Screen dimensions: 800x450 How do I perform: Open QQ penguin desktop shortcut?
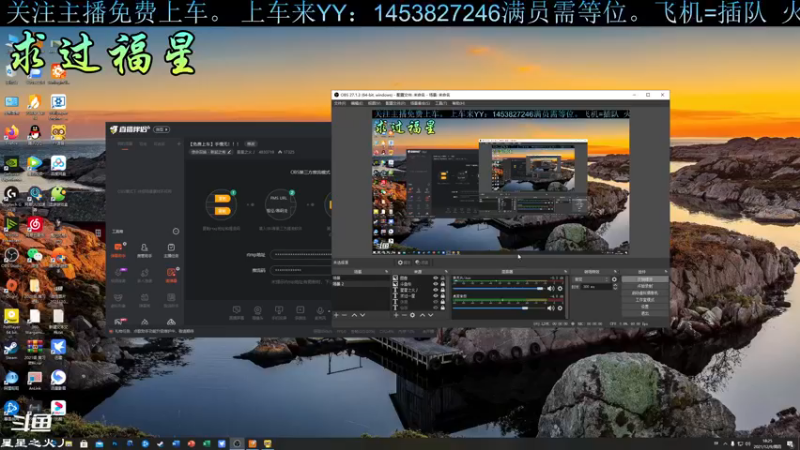pos(35,134)
